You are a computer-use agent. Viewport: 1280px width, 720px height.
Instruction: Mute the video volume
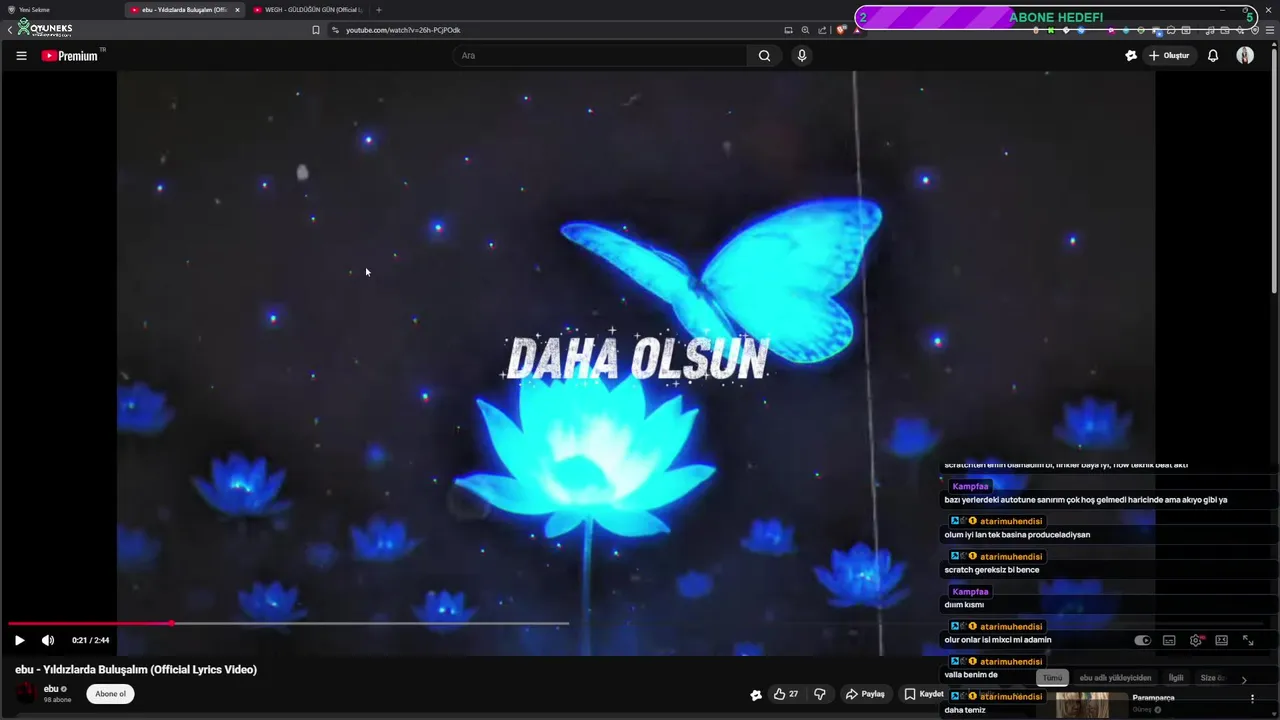pos(48,640)
